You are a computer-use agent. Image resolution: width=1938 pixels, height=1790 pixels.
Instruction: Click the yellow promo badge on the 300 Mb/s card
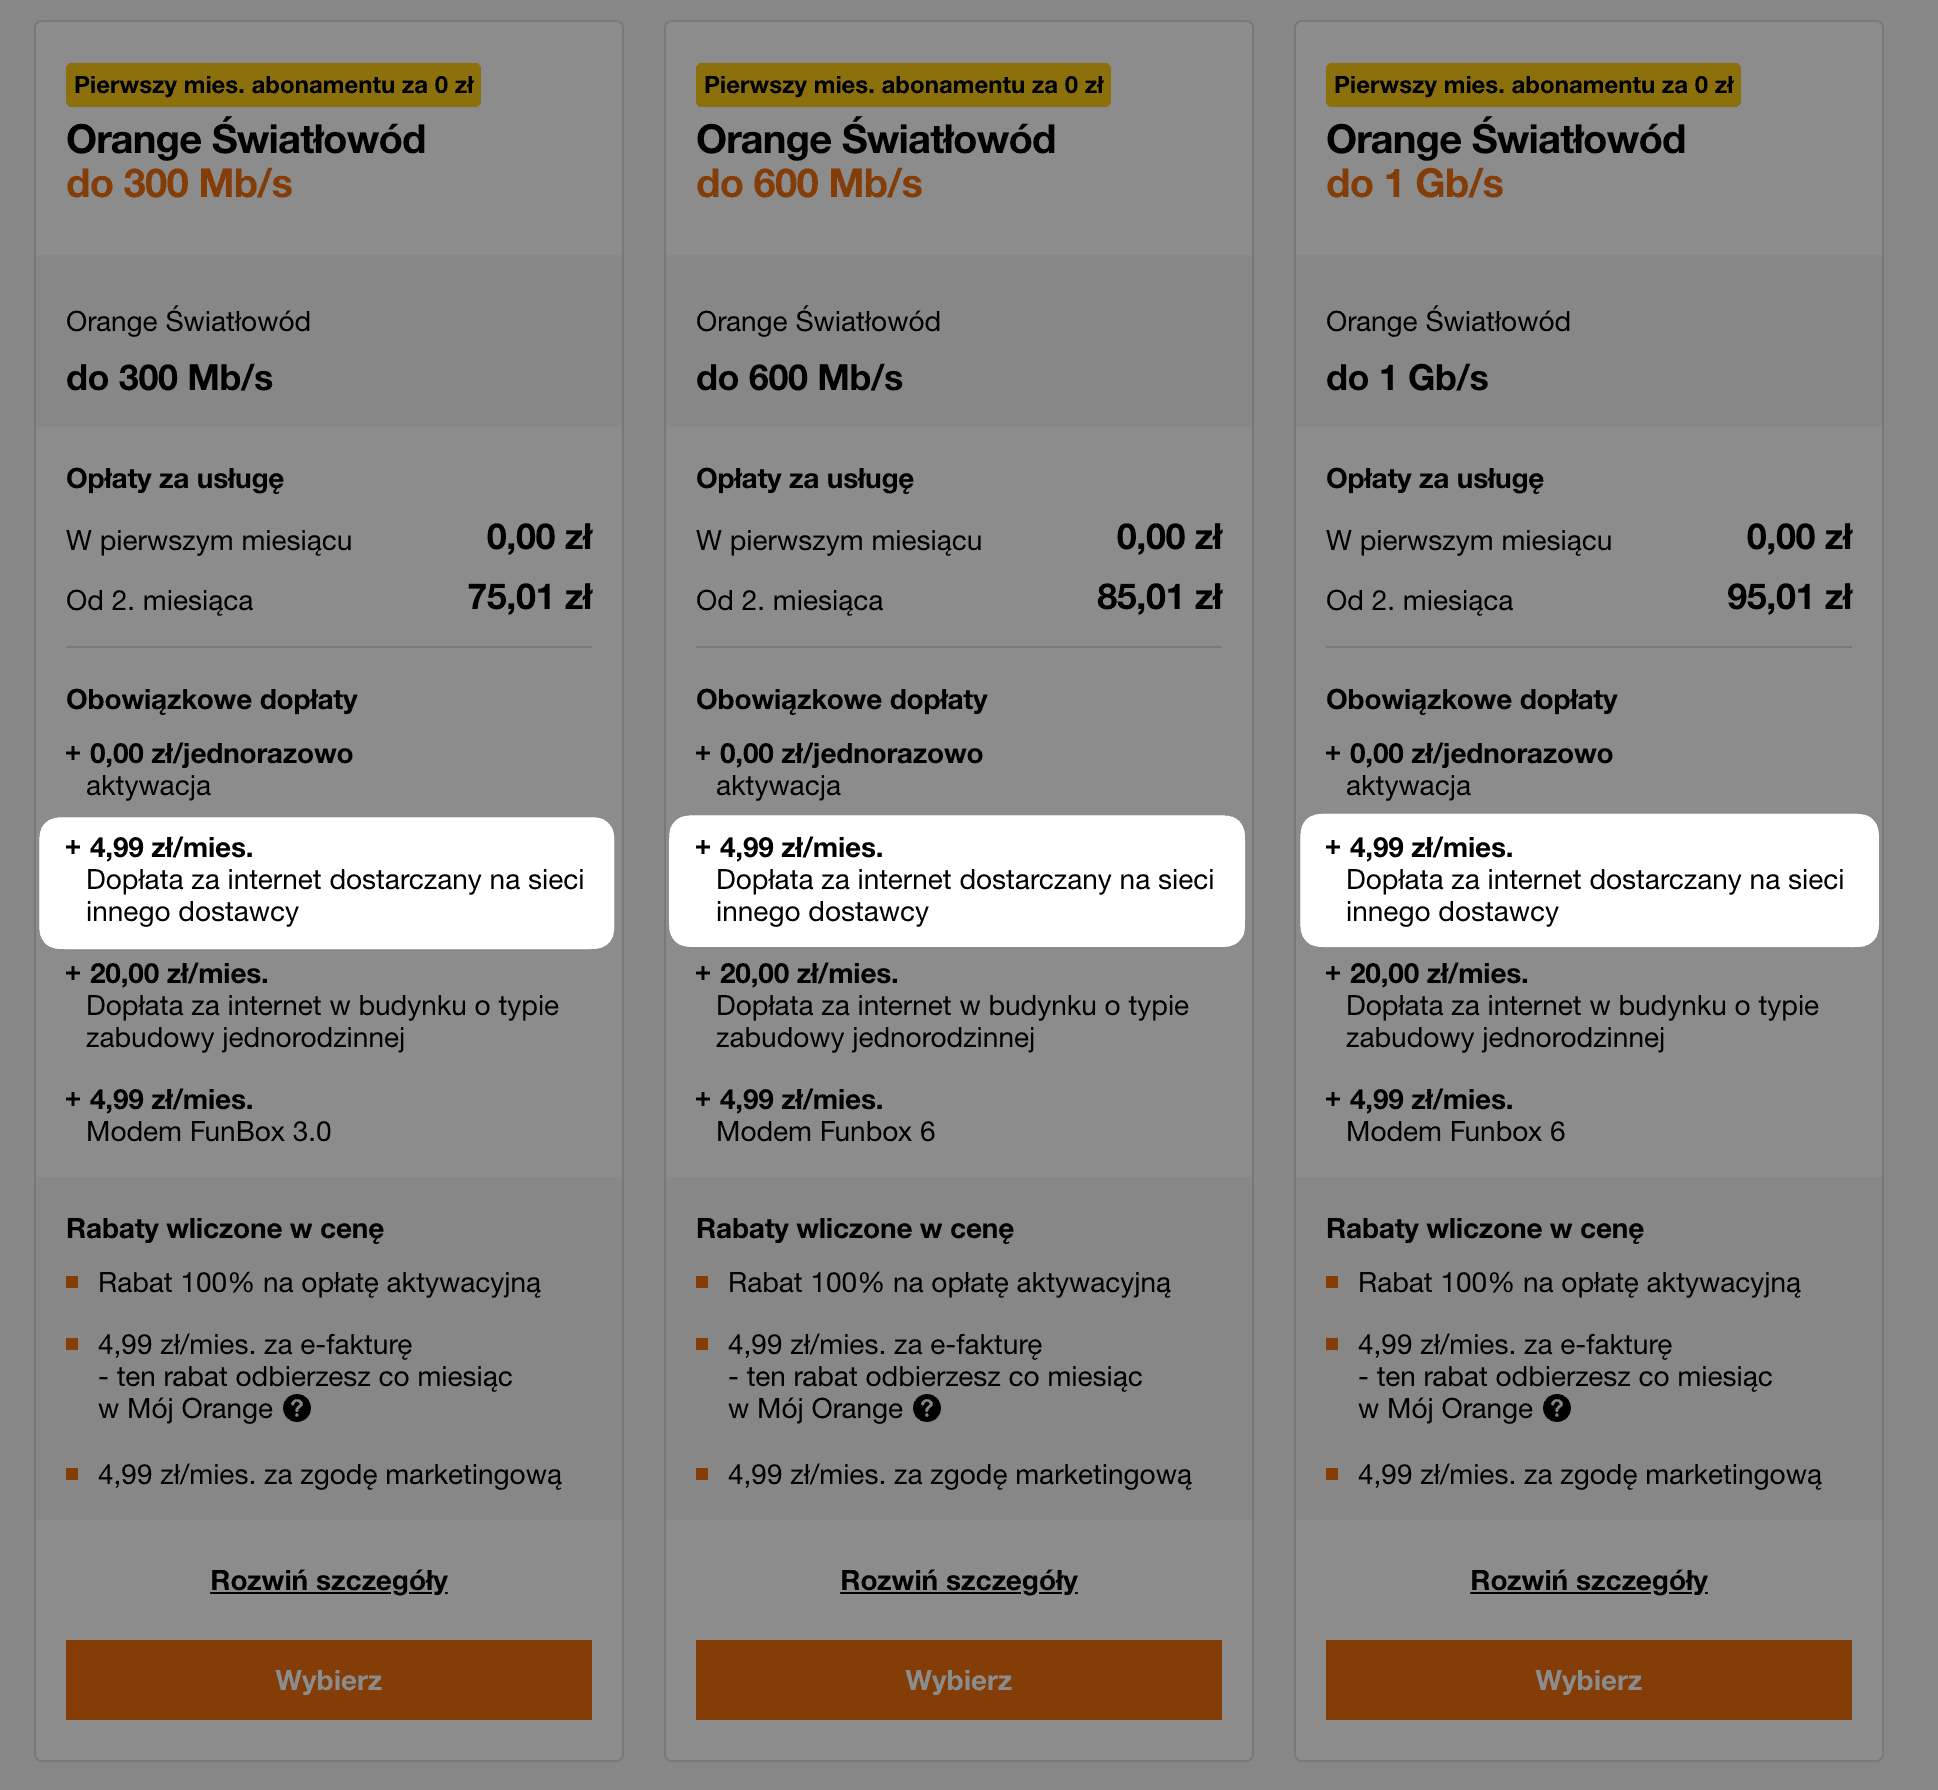(x=273, y=85)
